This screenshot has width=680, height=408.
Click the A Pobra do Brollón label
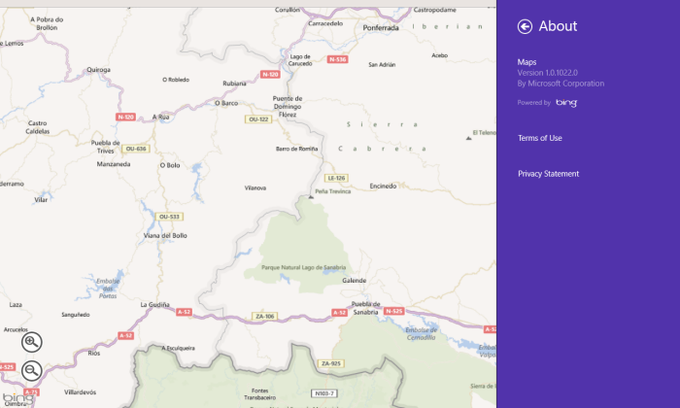coord(47,23)
